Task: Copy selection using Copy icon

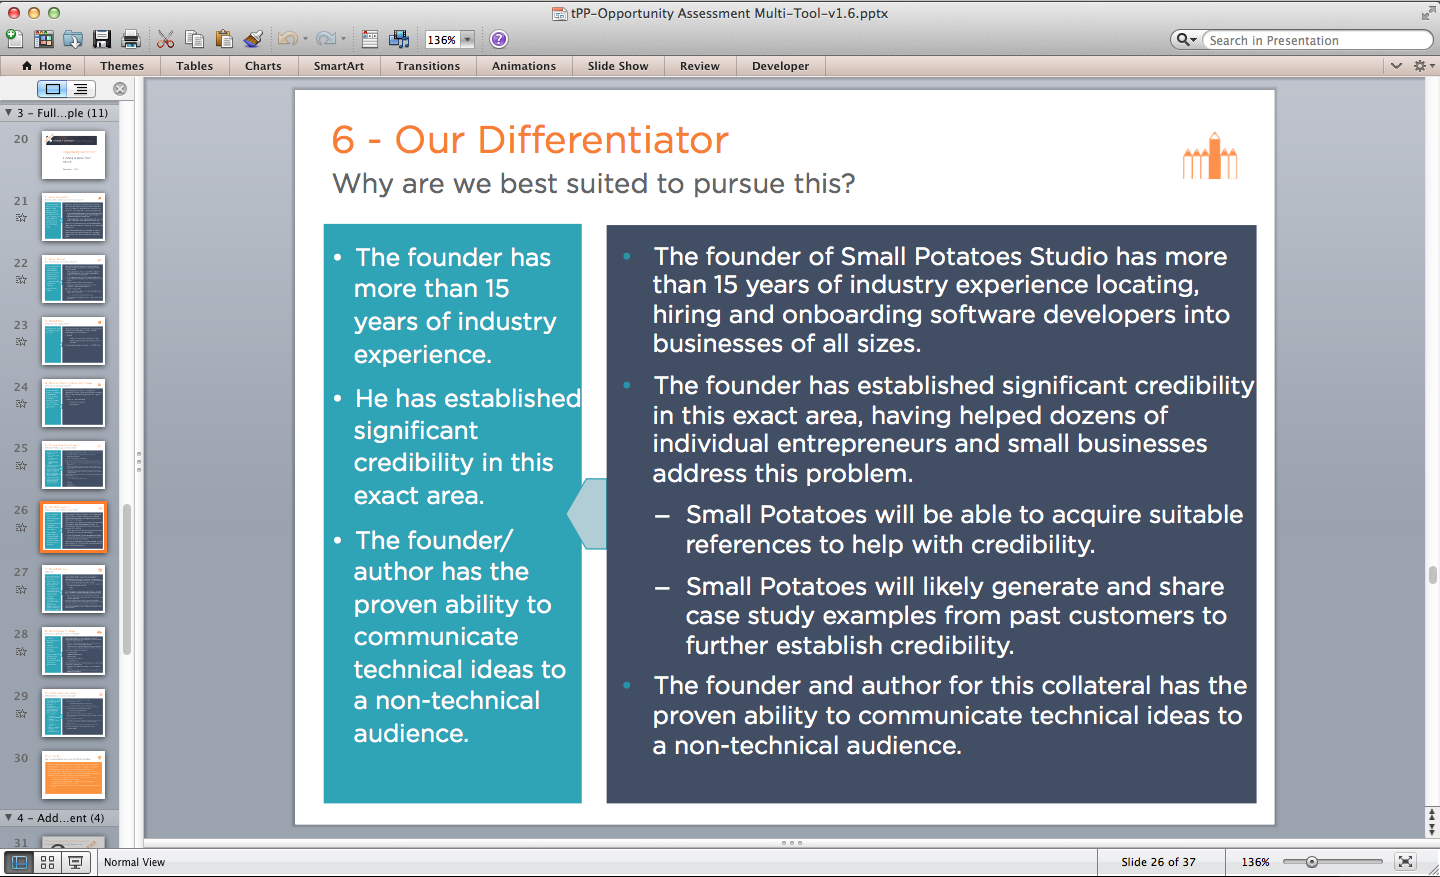Action: pos(195,39)
